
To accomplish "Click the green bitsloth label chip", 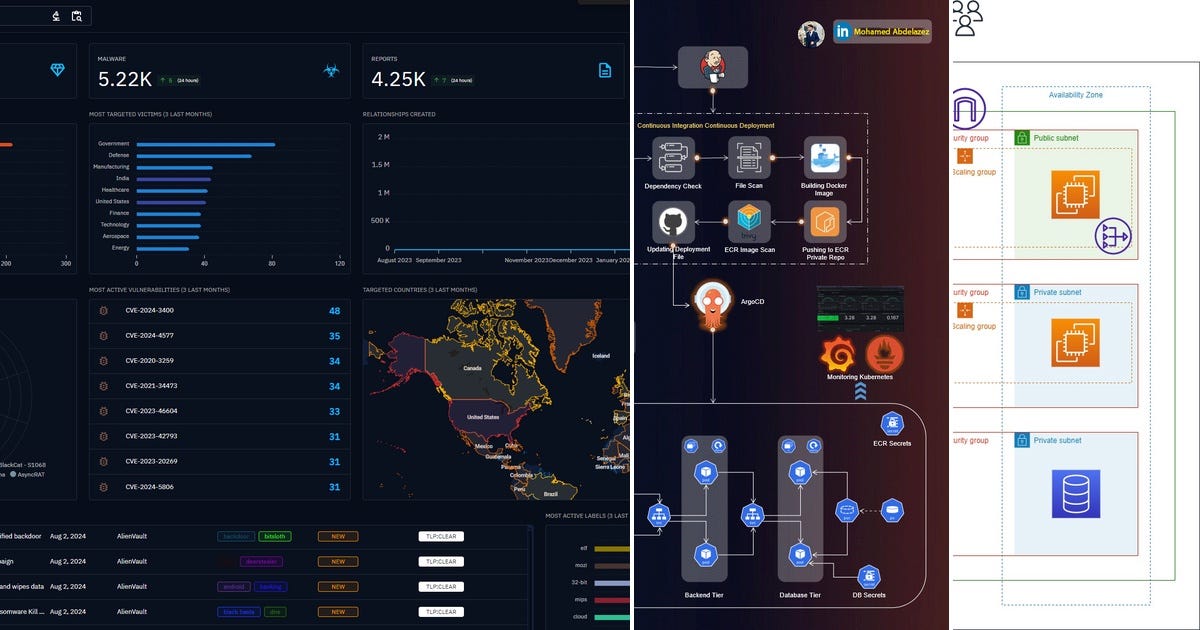I will (x=274, y=536).
